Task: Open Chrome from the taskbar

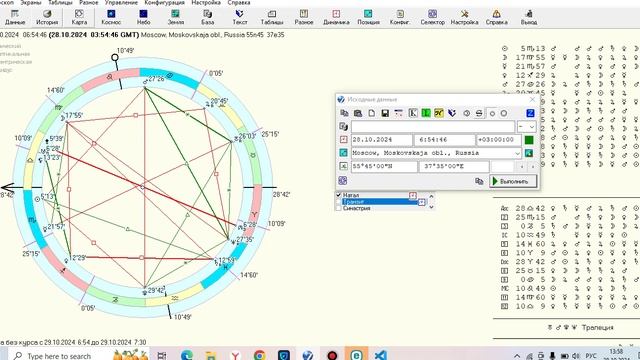Action: point(259,356)
